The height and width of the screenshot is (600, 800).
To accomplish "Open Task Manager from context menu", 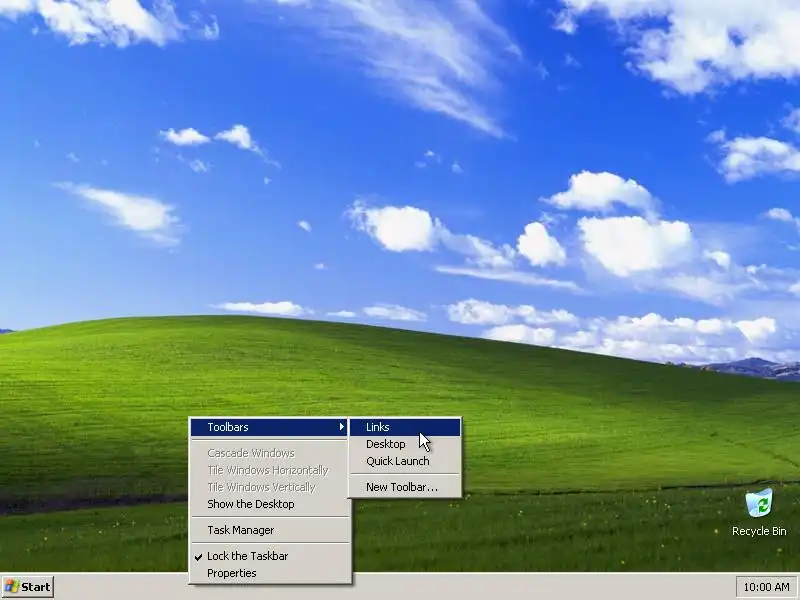I will (270, 530).
